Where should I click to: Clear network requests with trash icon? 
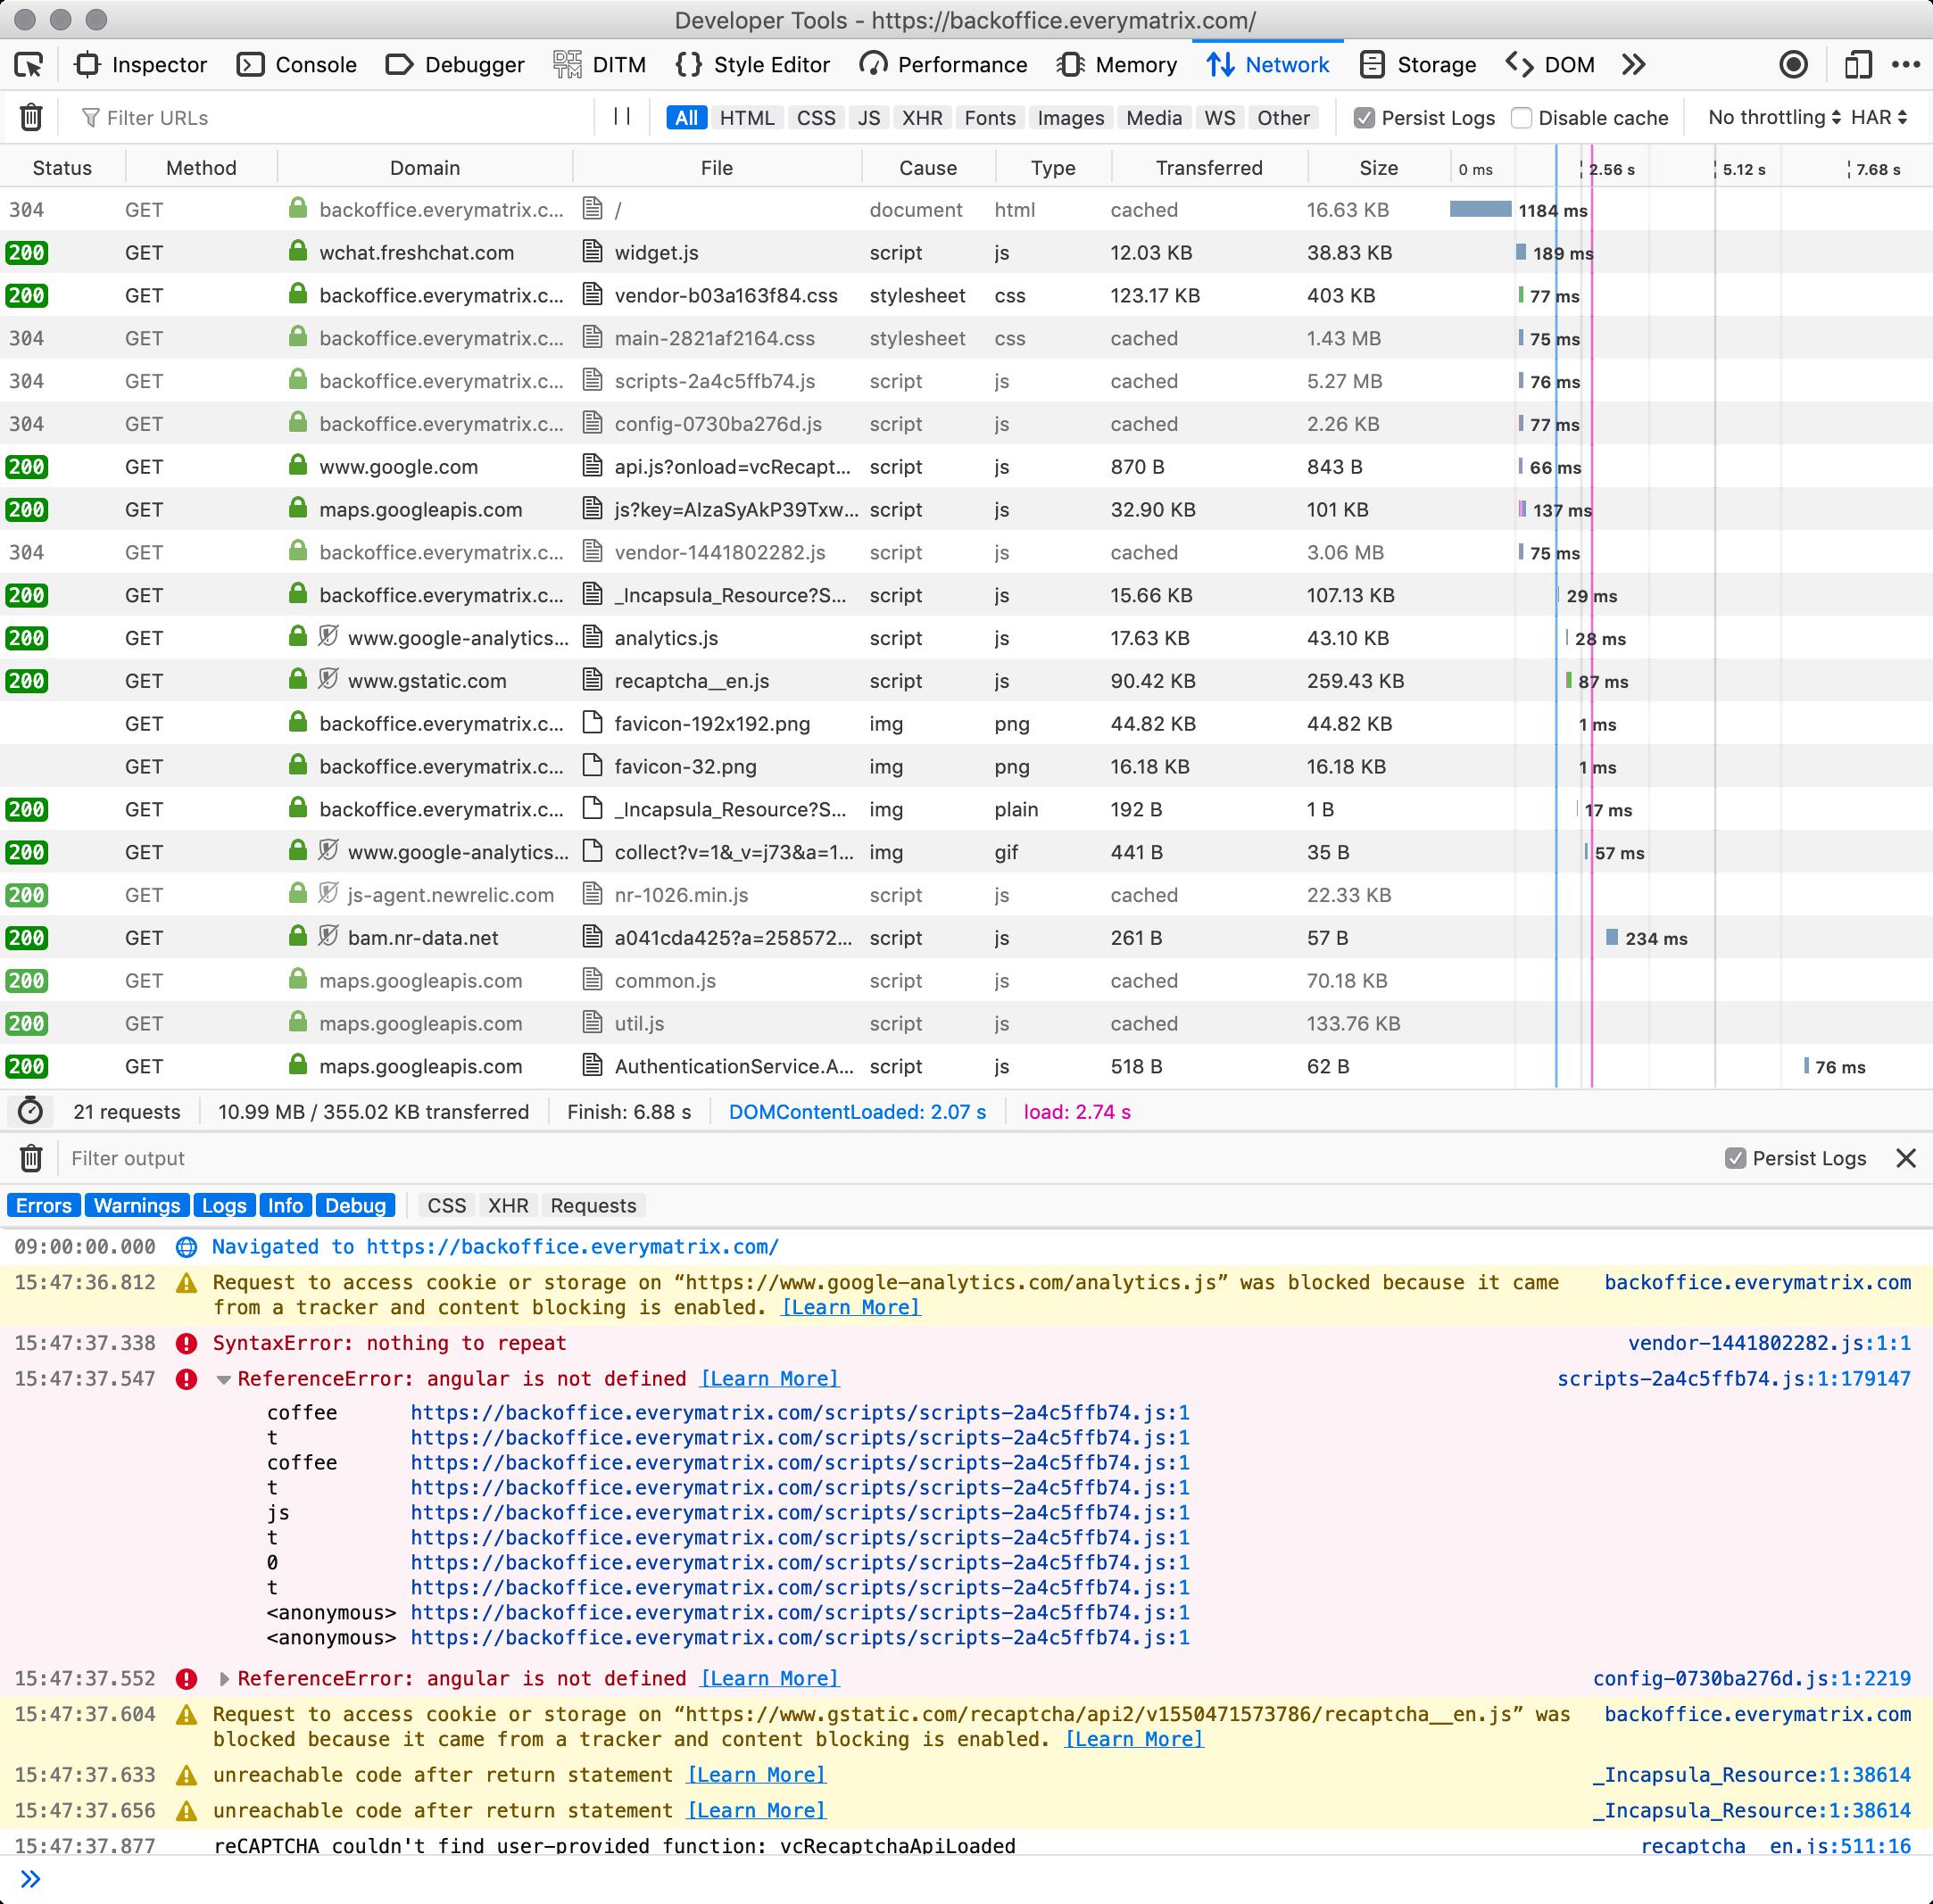(x=31, y=117)
